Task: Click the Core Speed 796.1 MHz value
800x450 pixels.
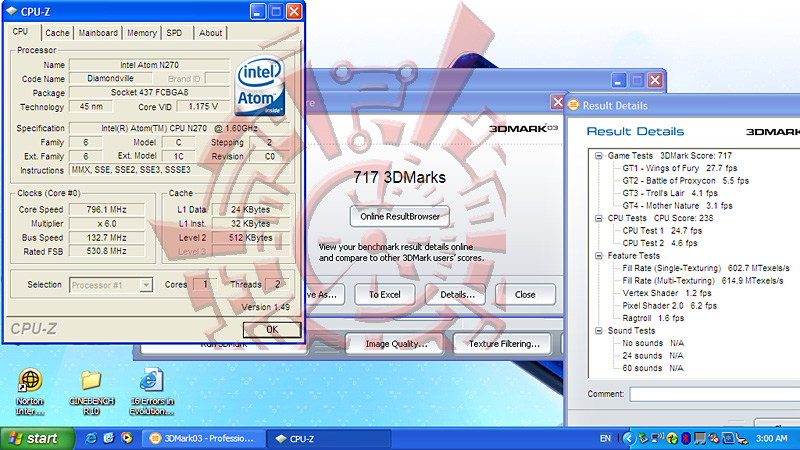Action: tap(107, 209)
